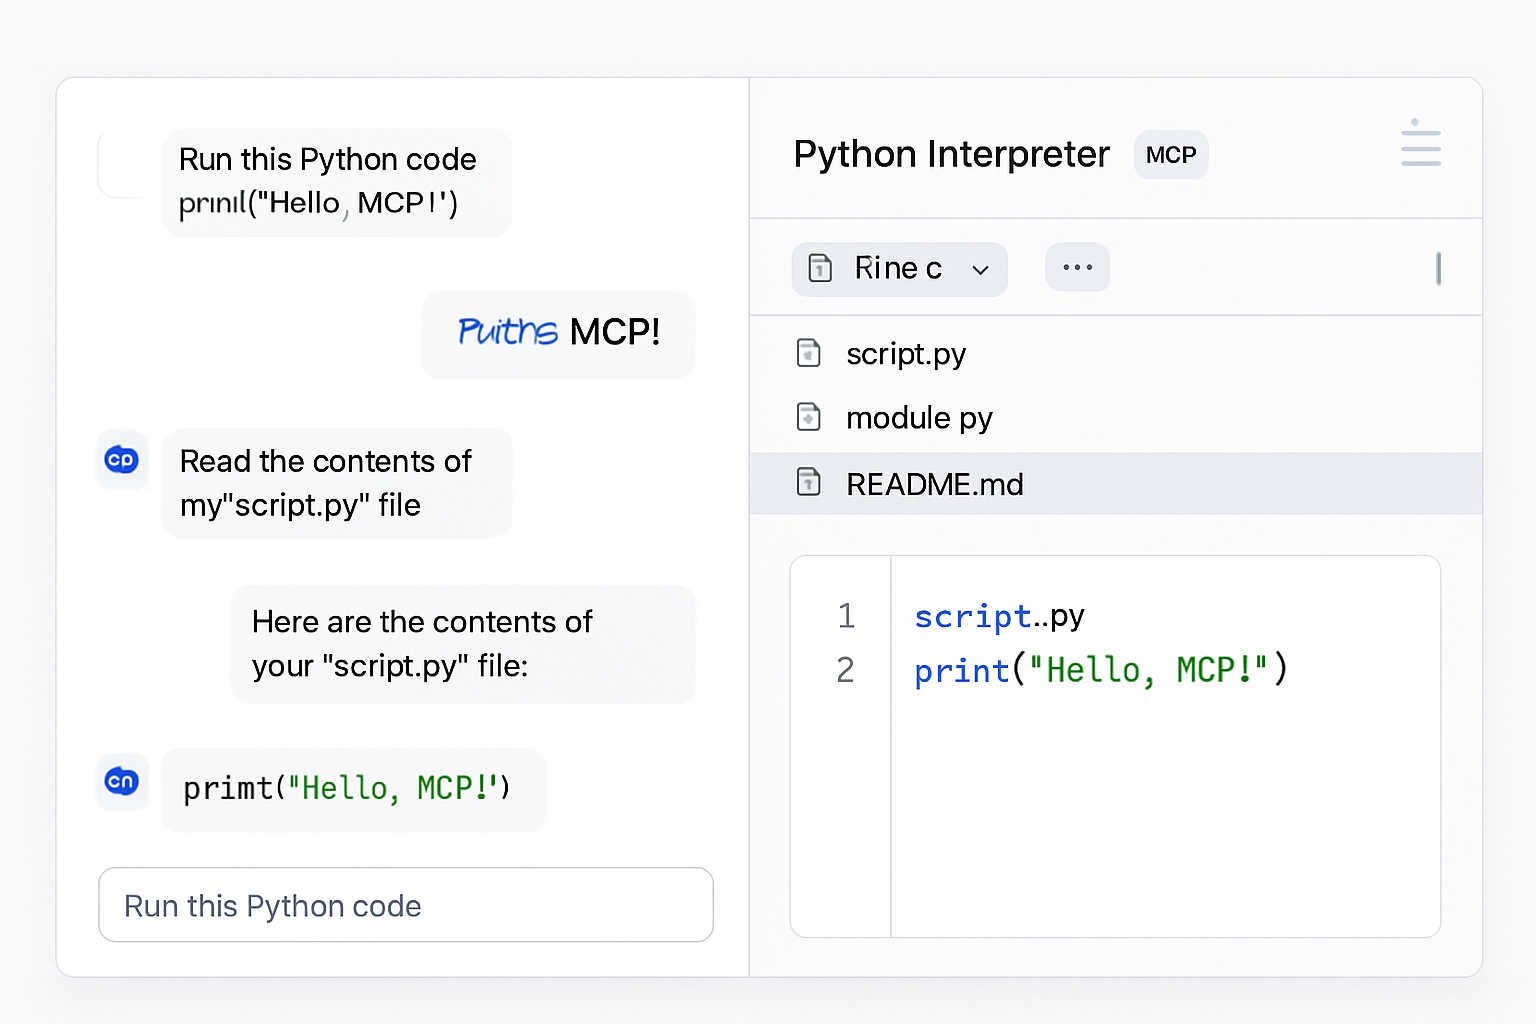
Task: Click the chevron arrow of 'Rine c' dropdown
Action: point(980,270)
